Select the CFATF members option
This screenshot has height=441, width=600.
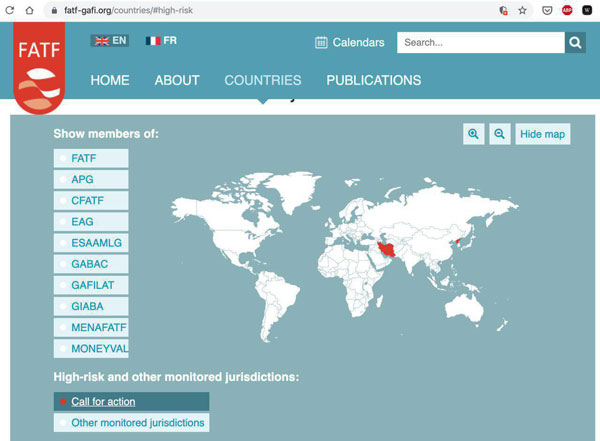[91, 201]
